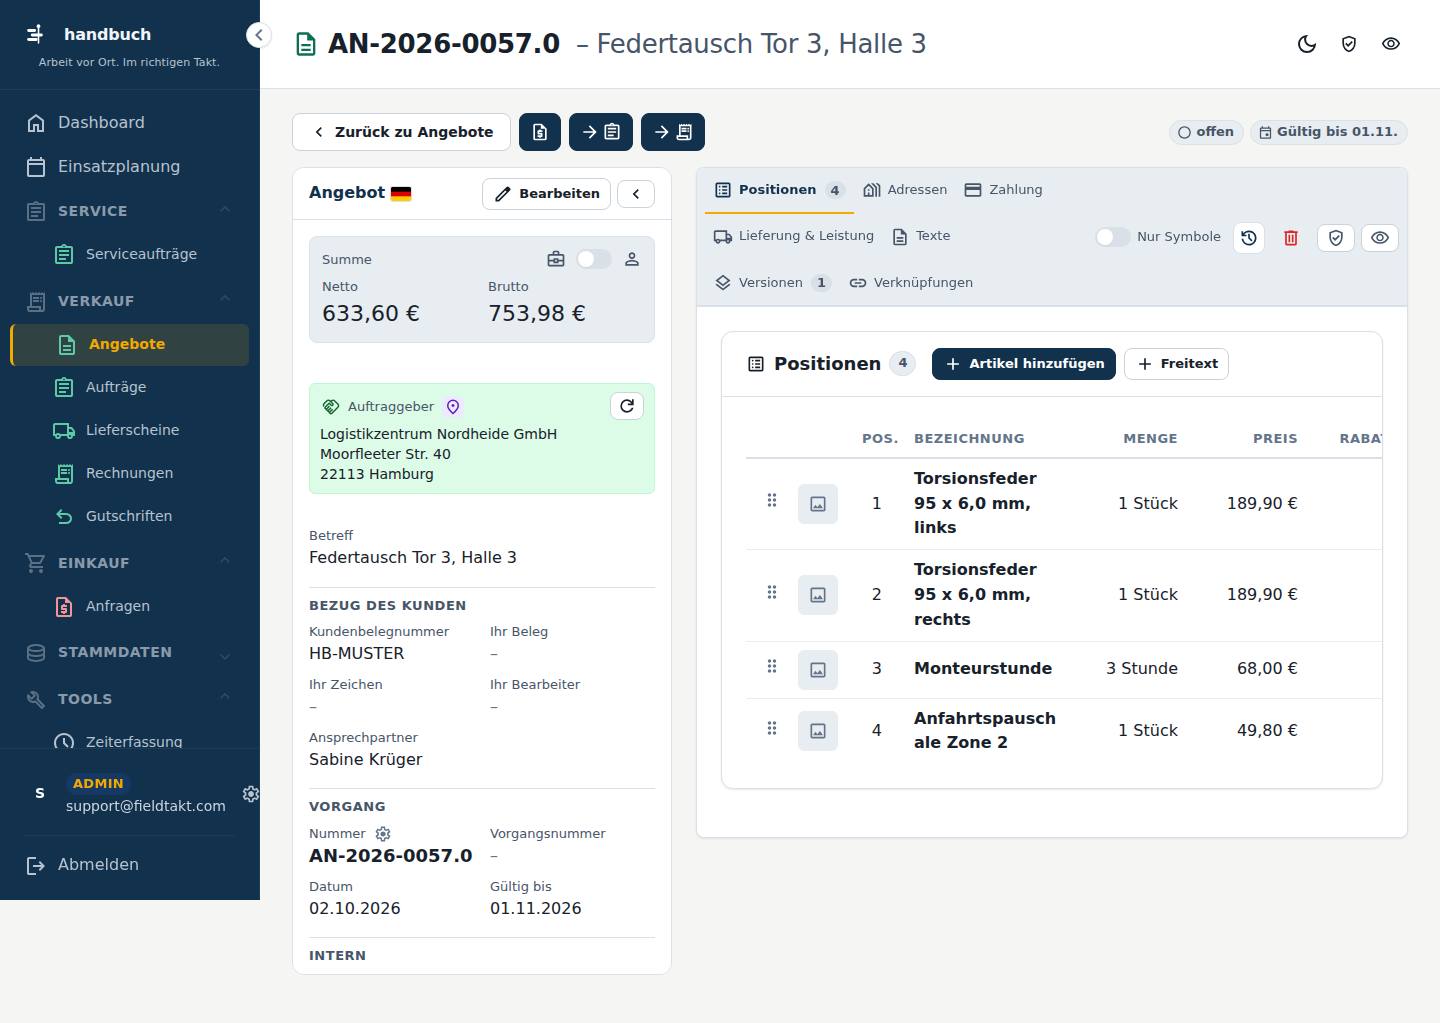Viewport: 1440px width, 1023px height.
Task: Open history clock icon in tab bar
Action: [1249, 238]
